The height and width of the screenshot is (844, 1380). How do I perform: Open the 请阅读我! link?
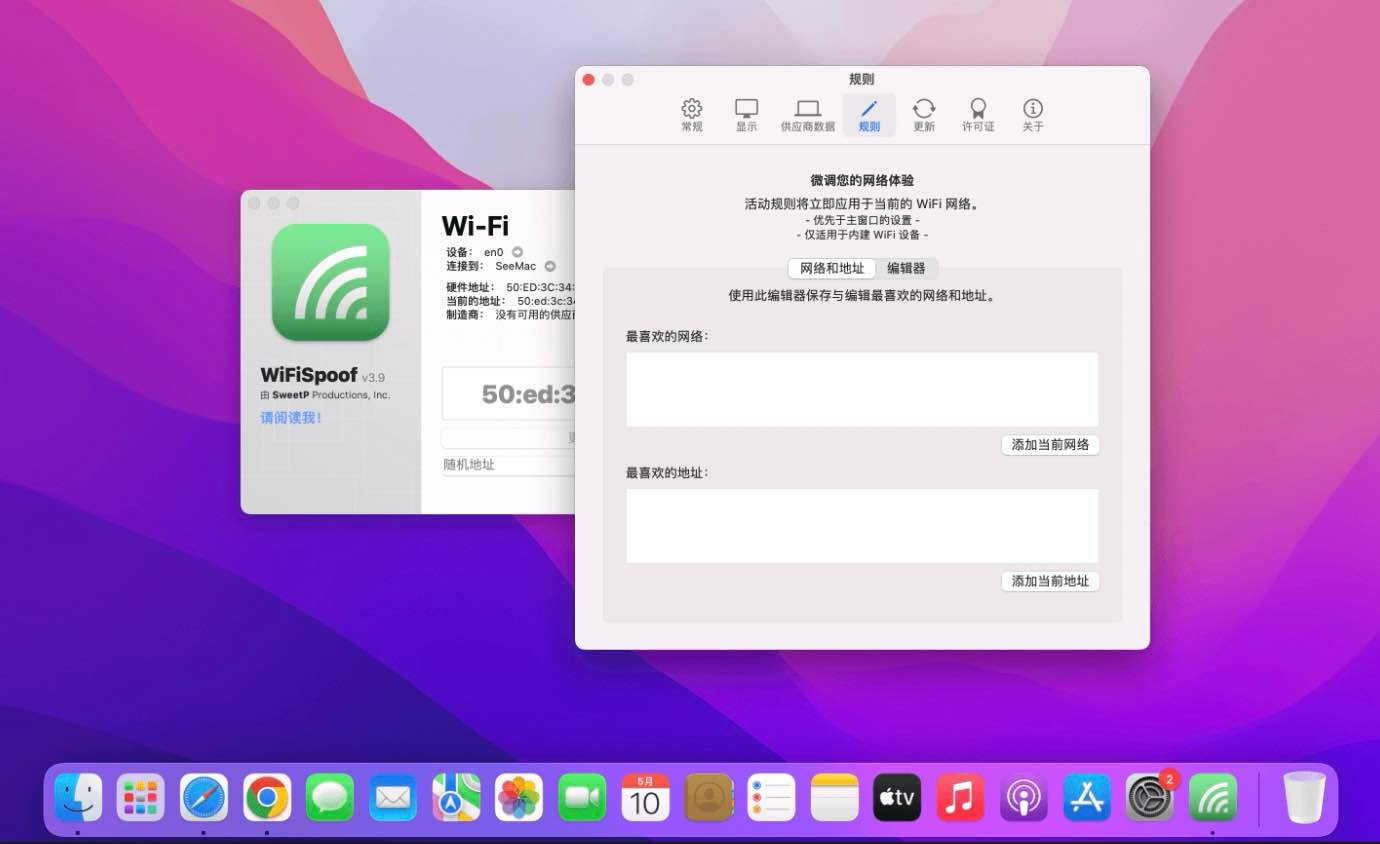[291, 418]
